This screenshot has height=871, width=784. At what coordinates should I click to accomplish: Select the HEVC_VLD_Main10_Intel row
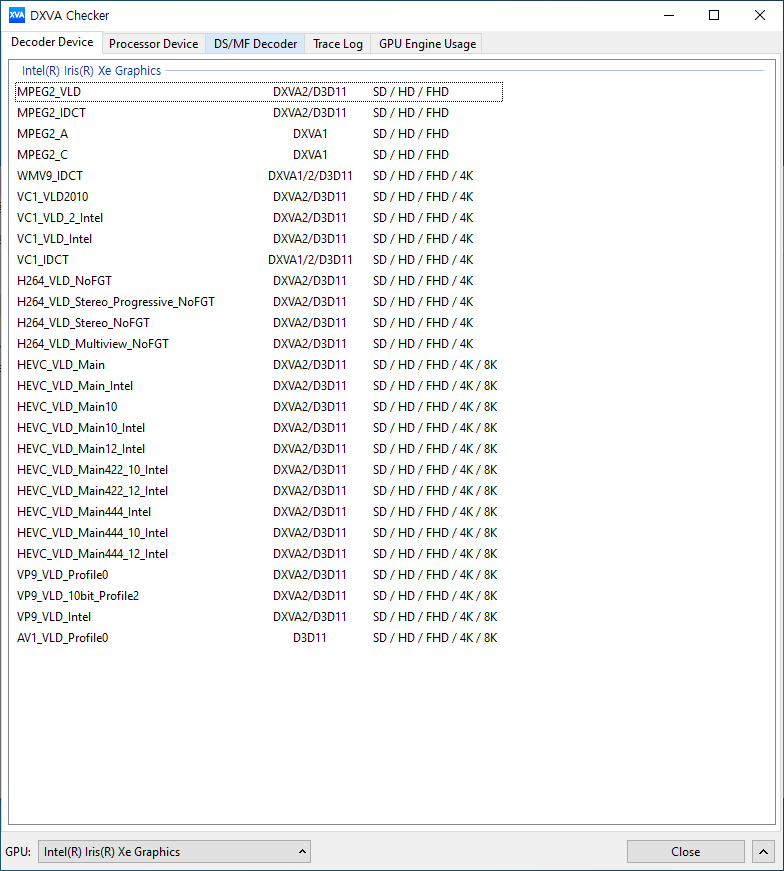259,428
